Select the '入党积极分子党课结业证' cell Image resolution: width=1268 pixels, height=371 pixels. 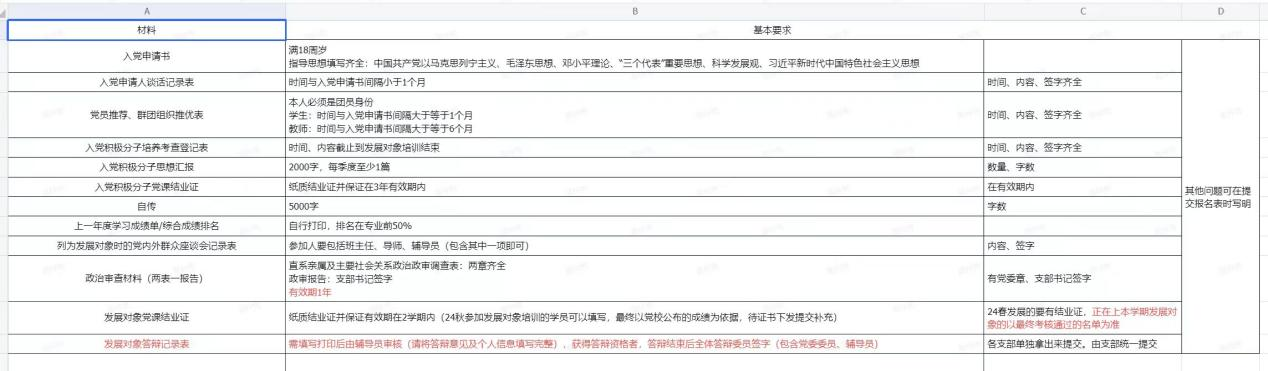tap(146, 187)
